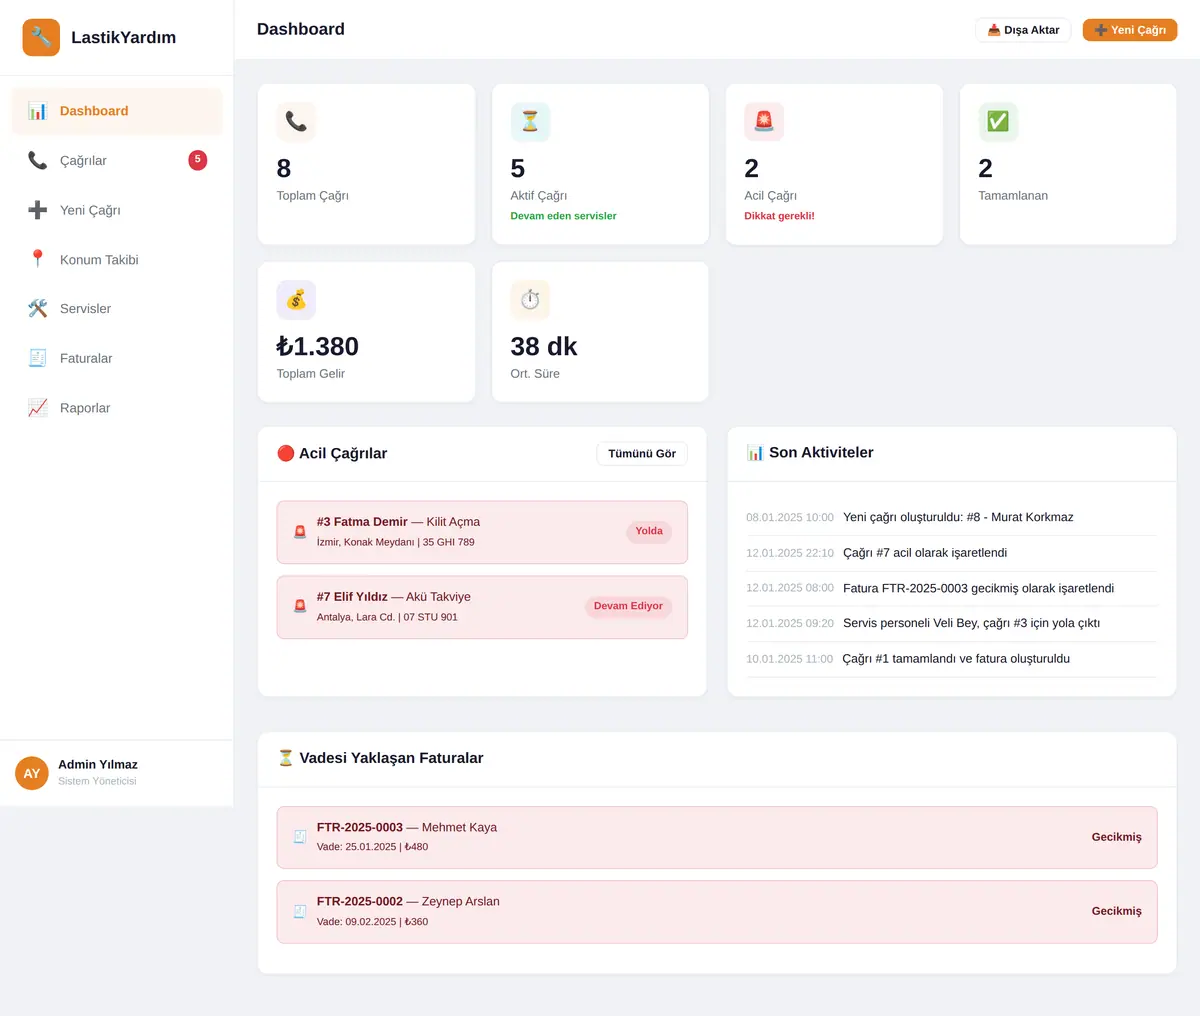This screenshot has height=1016, width=1200.
Task: Click the receipt icon beside FTR-2025-0002
Action: [x=300, y=911]
